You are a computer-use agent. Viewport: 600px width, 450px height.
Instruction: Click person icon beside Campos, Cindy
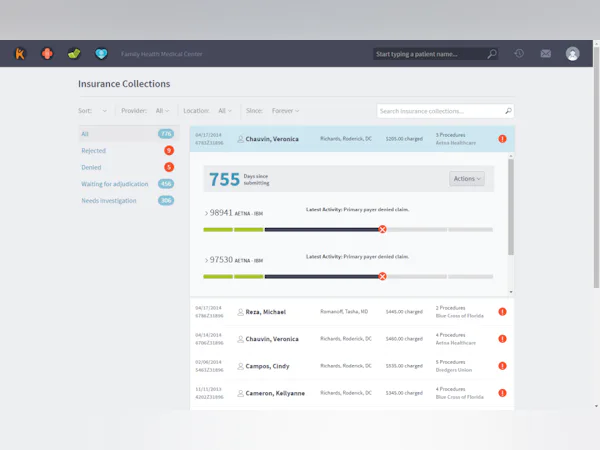pyautogui.click(x=240, y=366)
